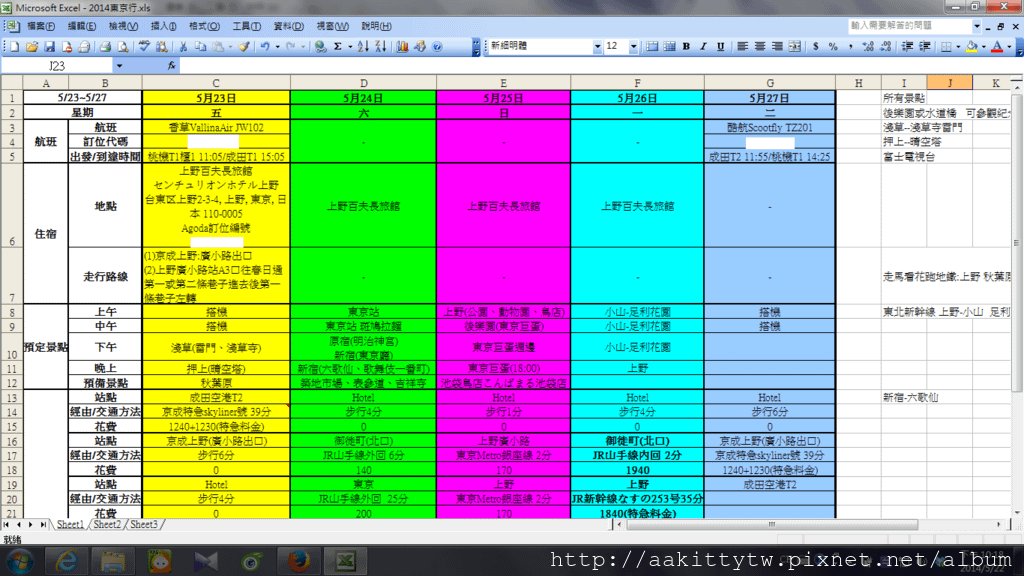Image resolution: width=1024 pixels, height=576 pixels.
Task: Switch to the Sheet2 tab
Action: click(x=107, y=524)
